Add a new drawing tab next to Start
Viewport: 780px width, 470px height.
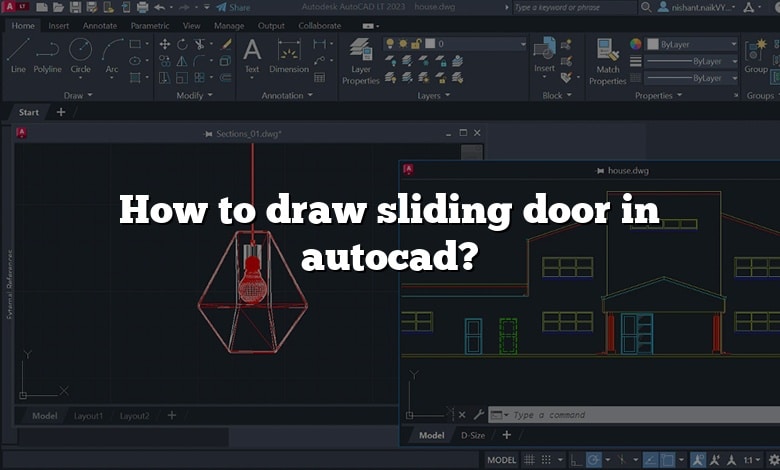tap(61, 112)
